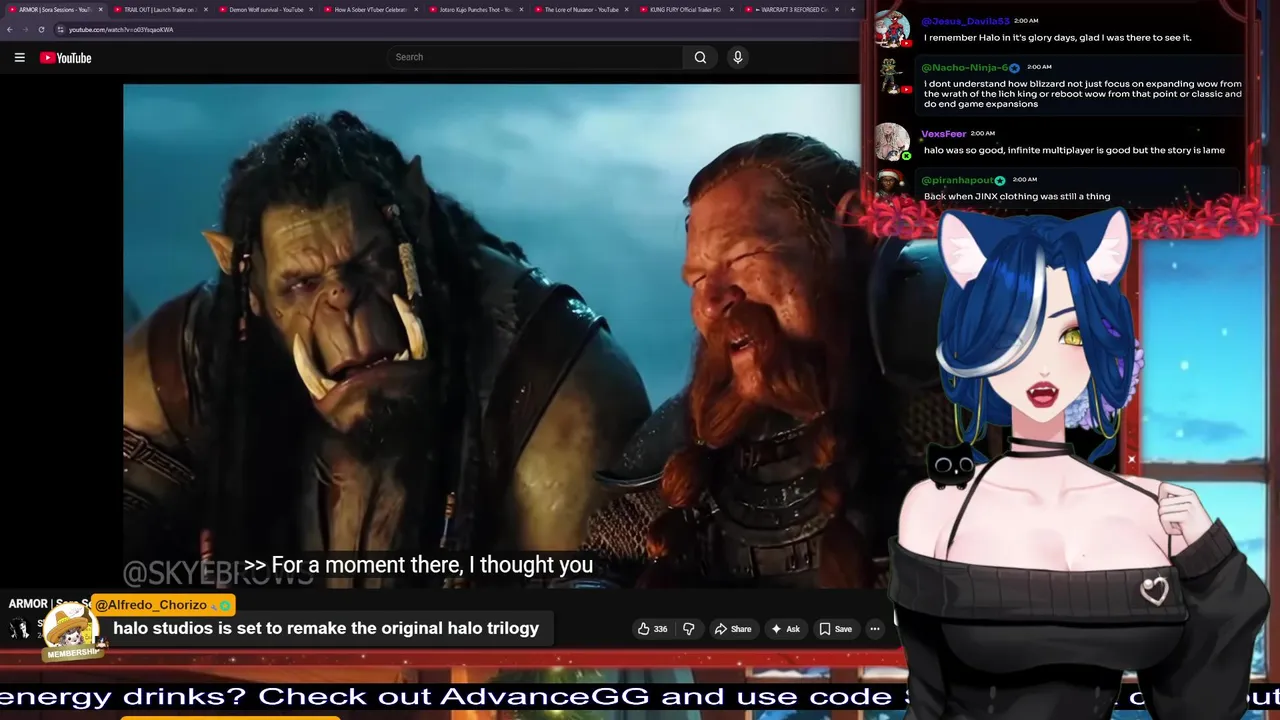Start voice search with microphone icon
Viewport: 1280px width, 720px height.
(738, 57)
